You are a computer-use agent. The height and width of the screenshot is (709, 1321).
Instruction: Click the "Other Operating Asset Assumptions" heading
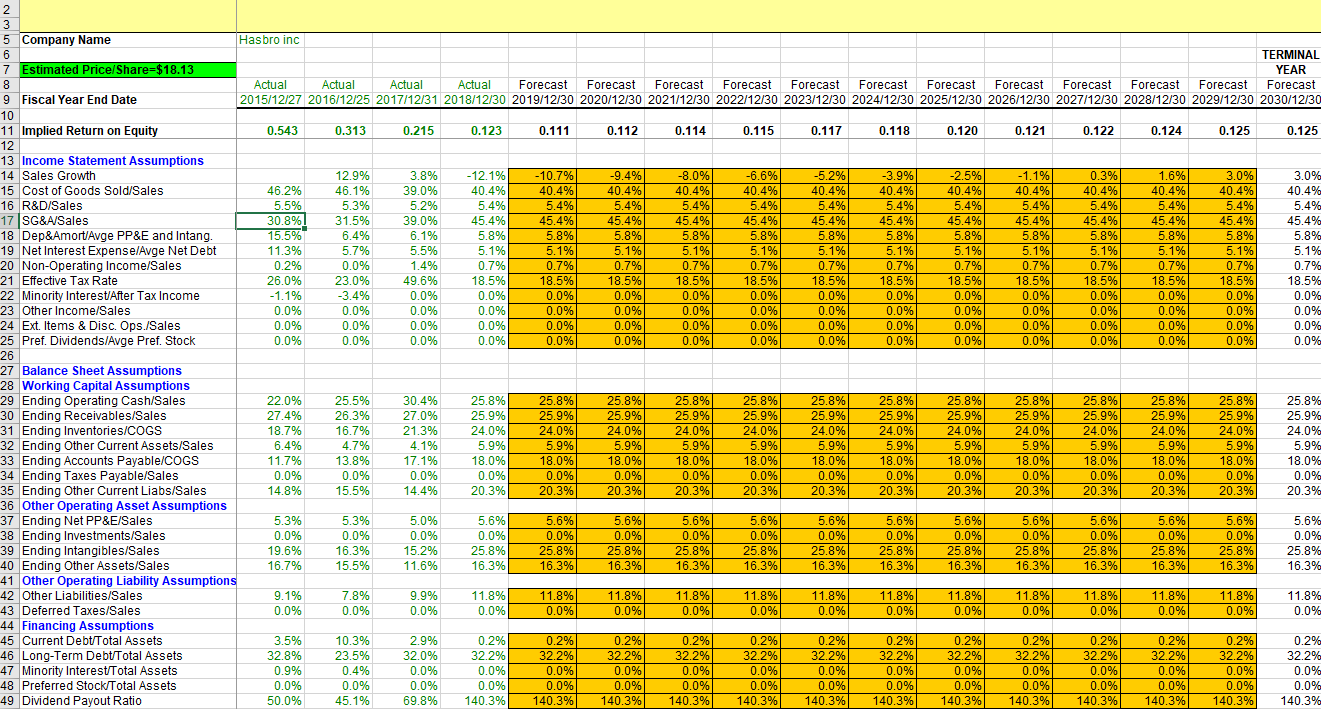(125, 505)
